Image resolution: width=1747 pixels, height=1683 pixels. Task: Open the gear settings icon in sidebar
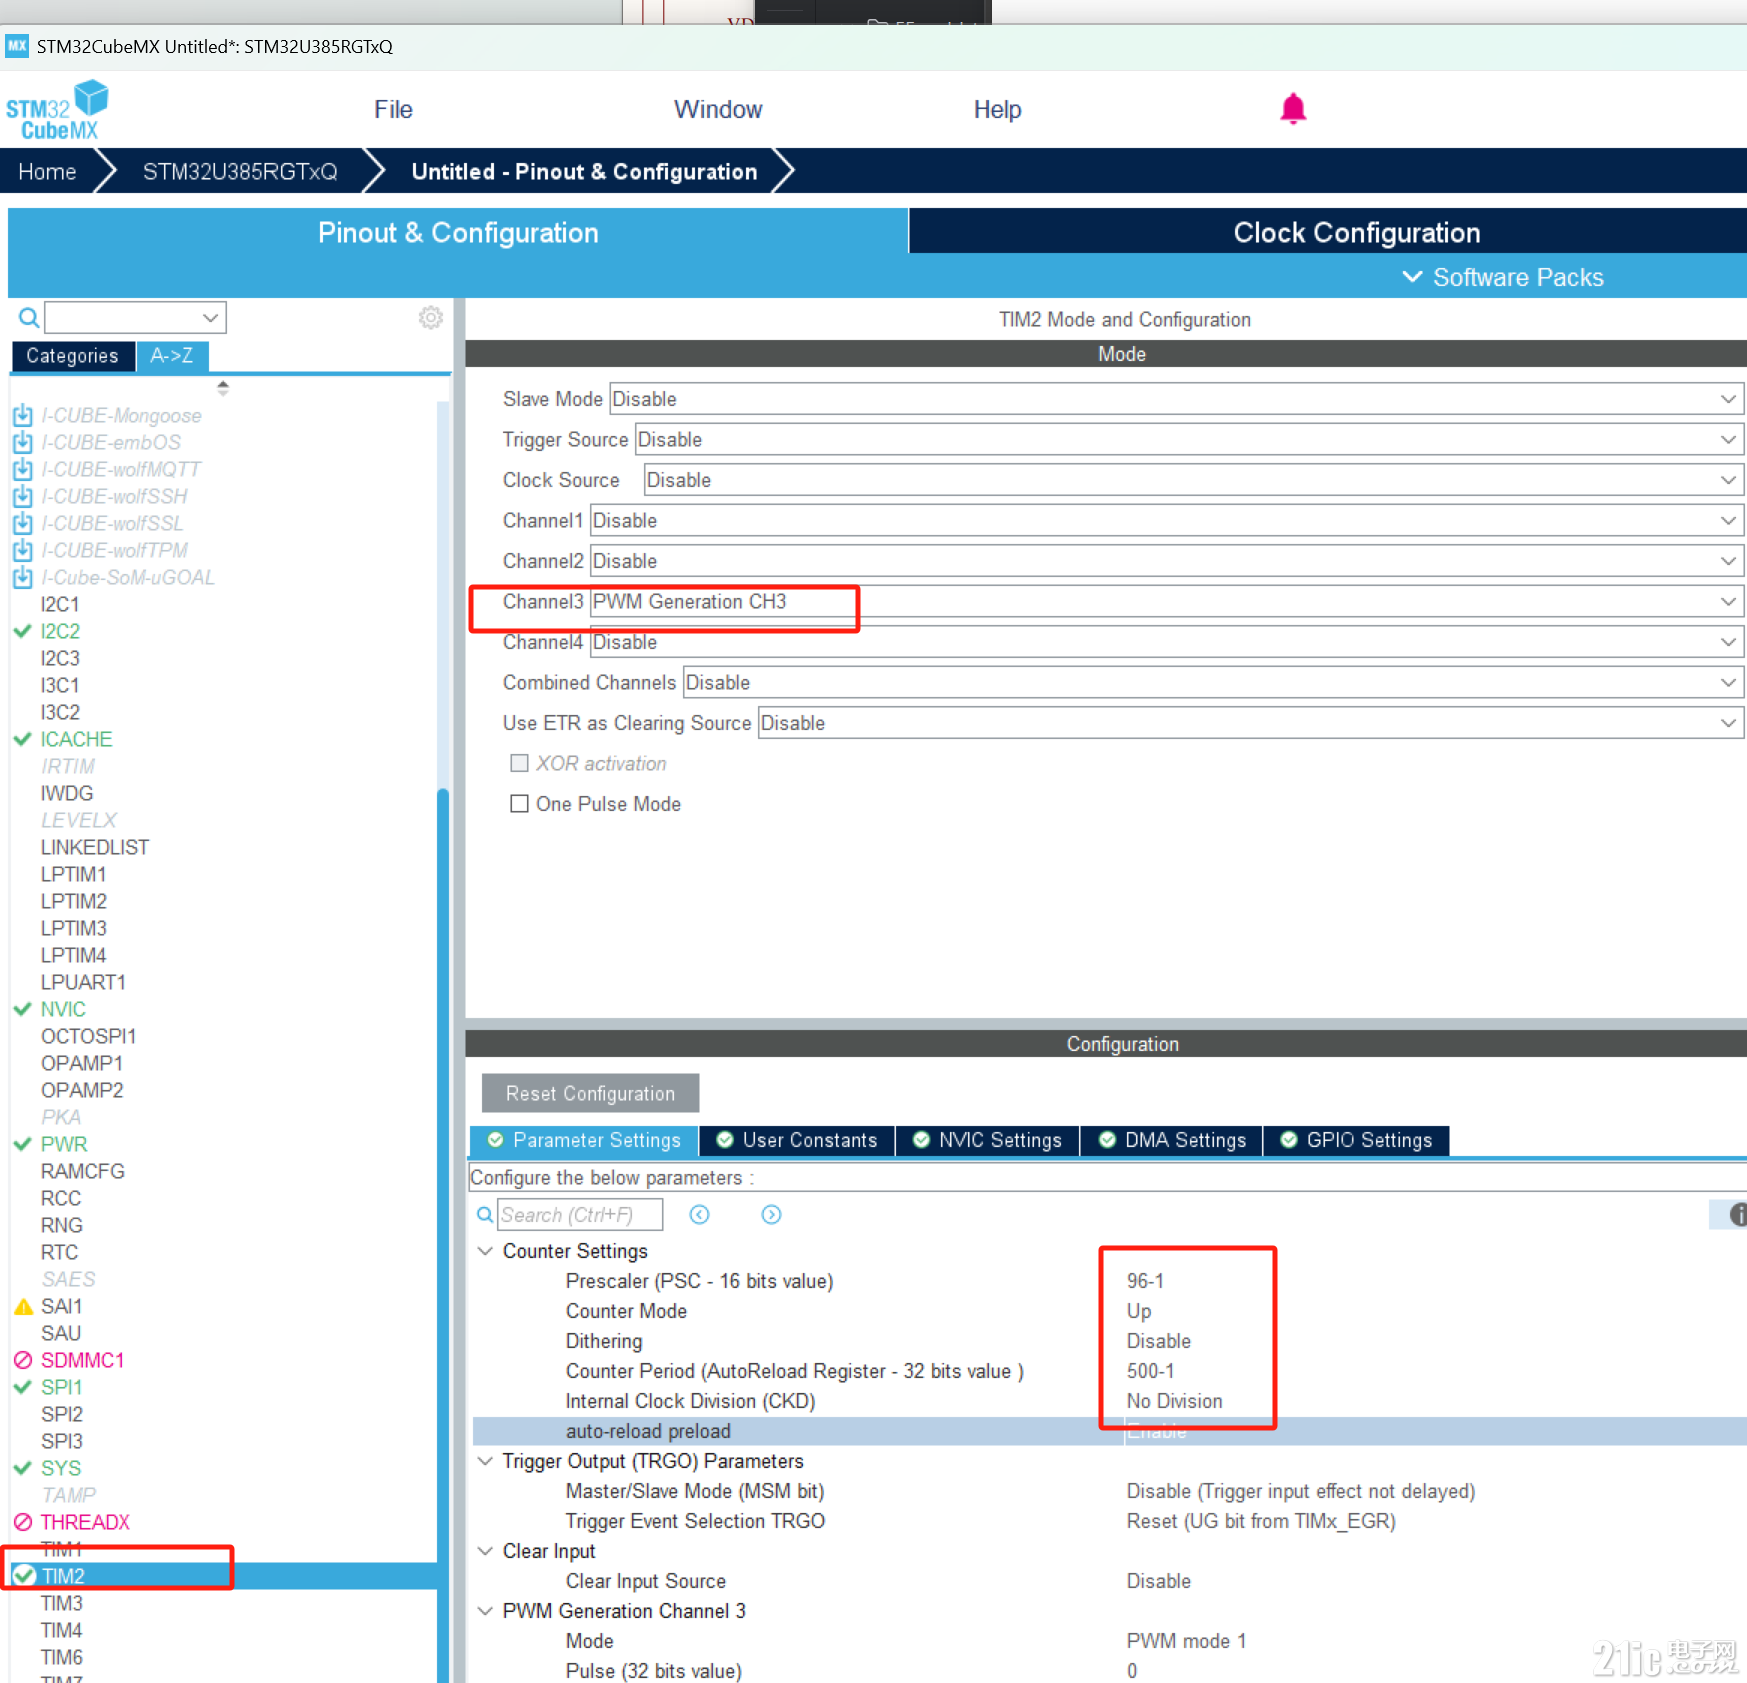(430, 318)
